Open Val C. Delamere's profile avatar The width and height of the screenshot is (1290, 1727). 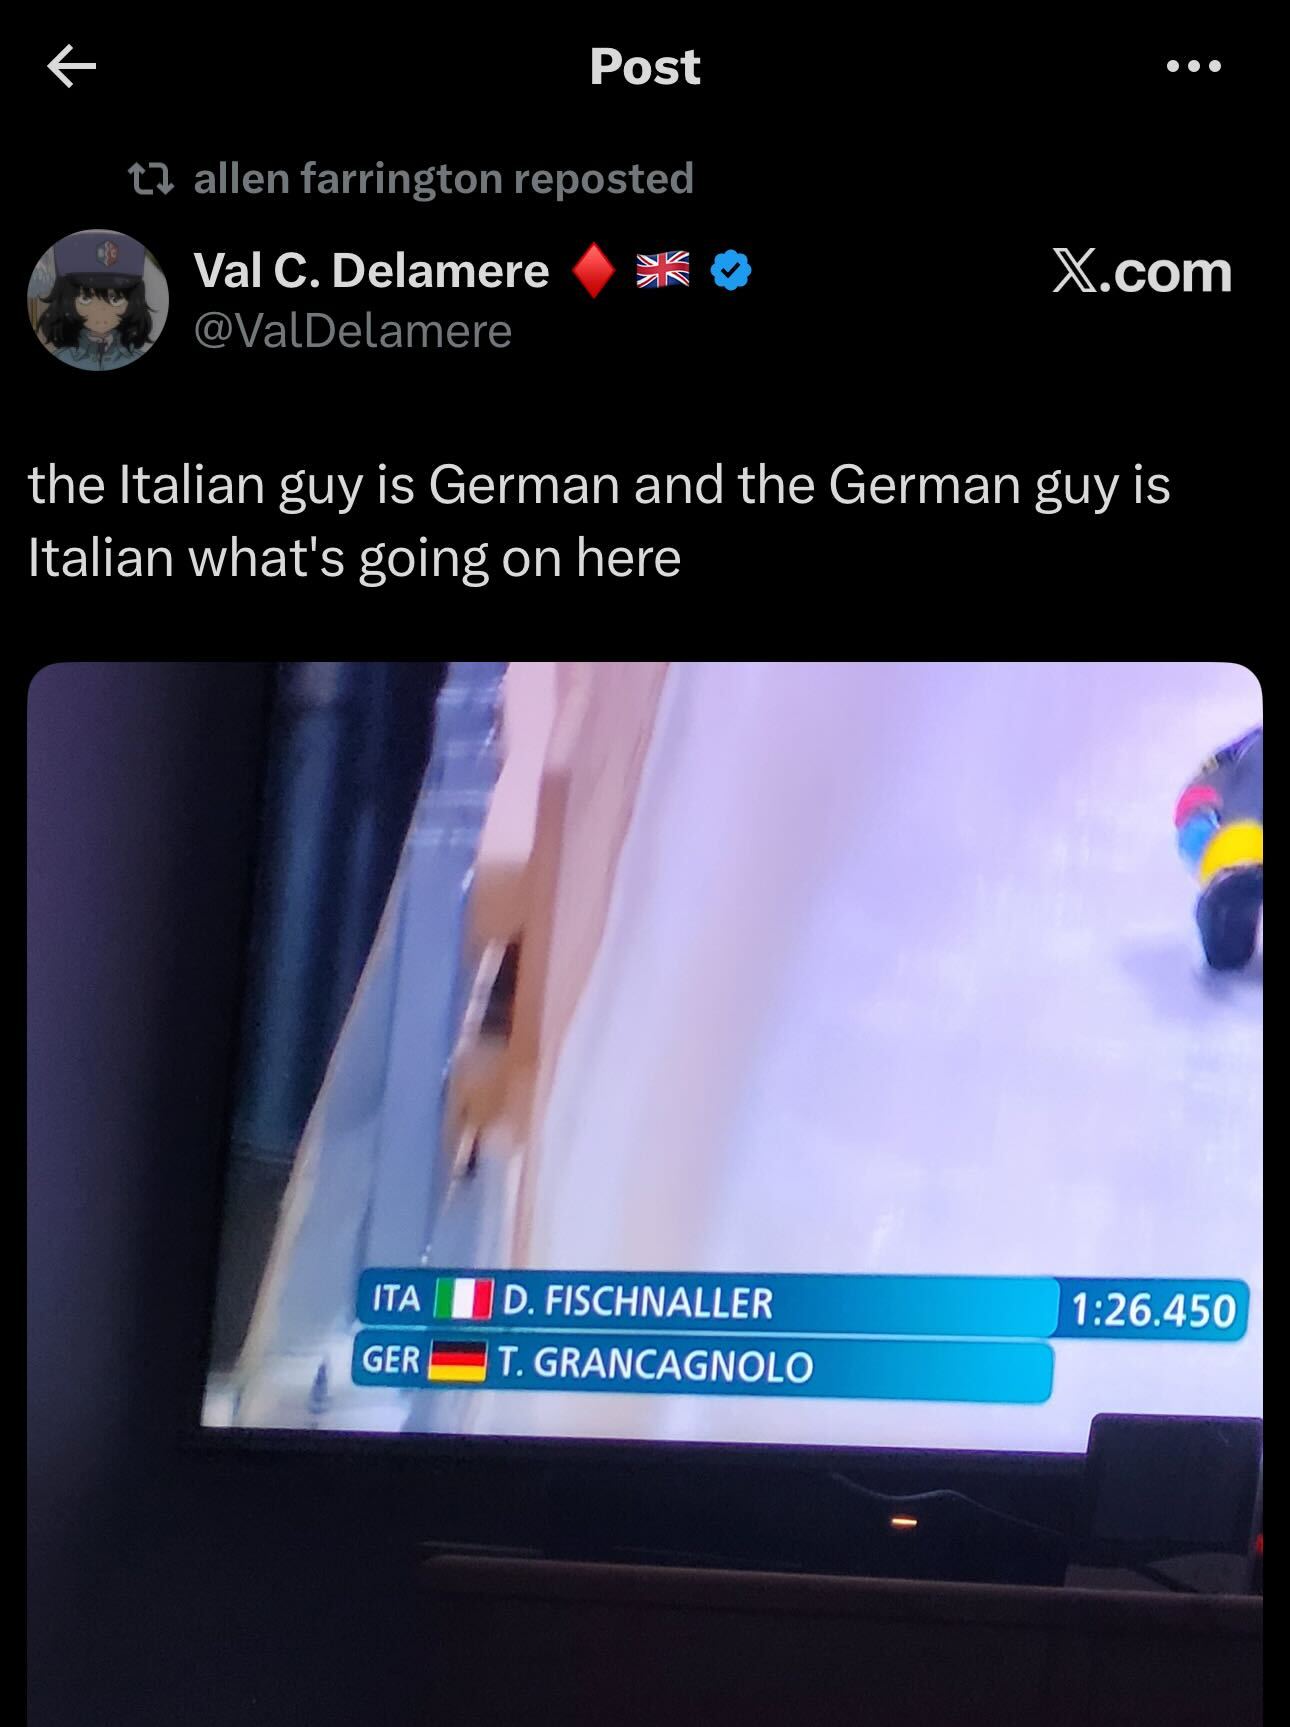point(98,300)
